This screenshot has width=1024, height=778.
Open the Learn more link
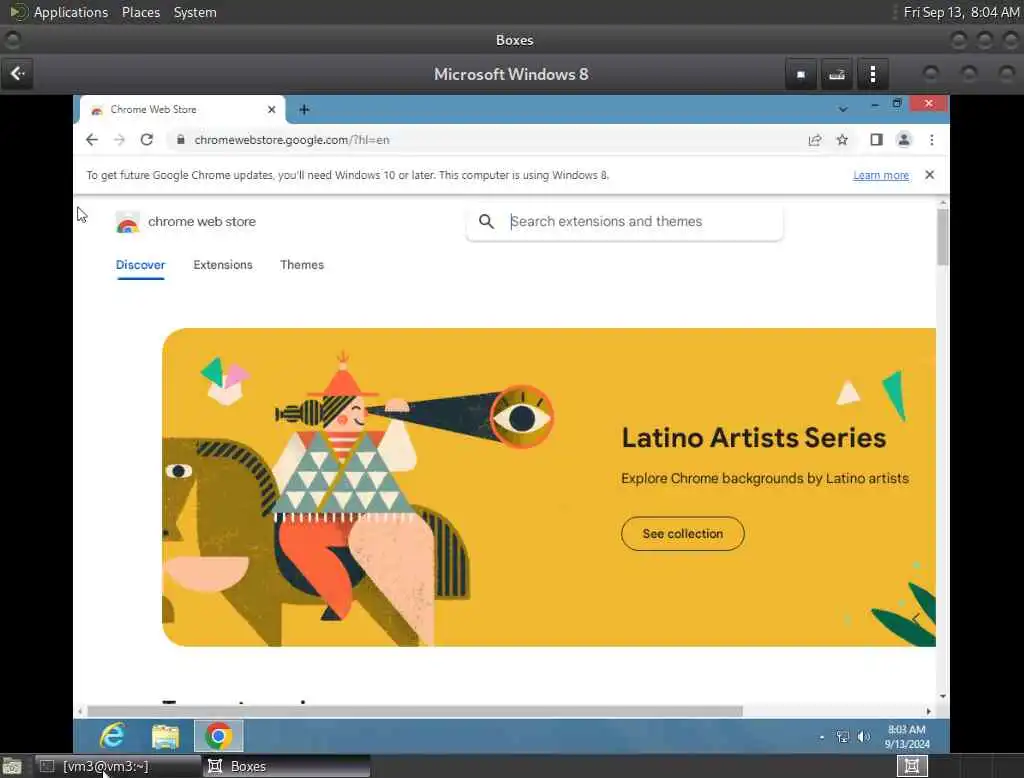881,175
